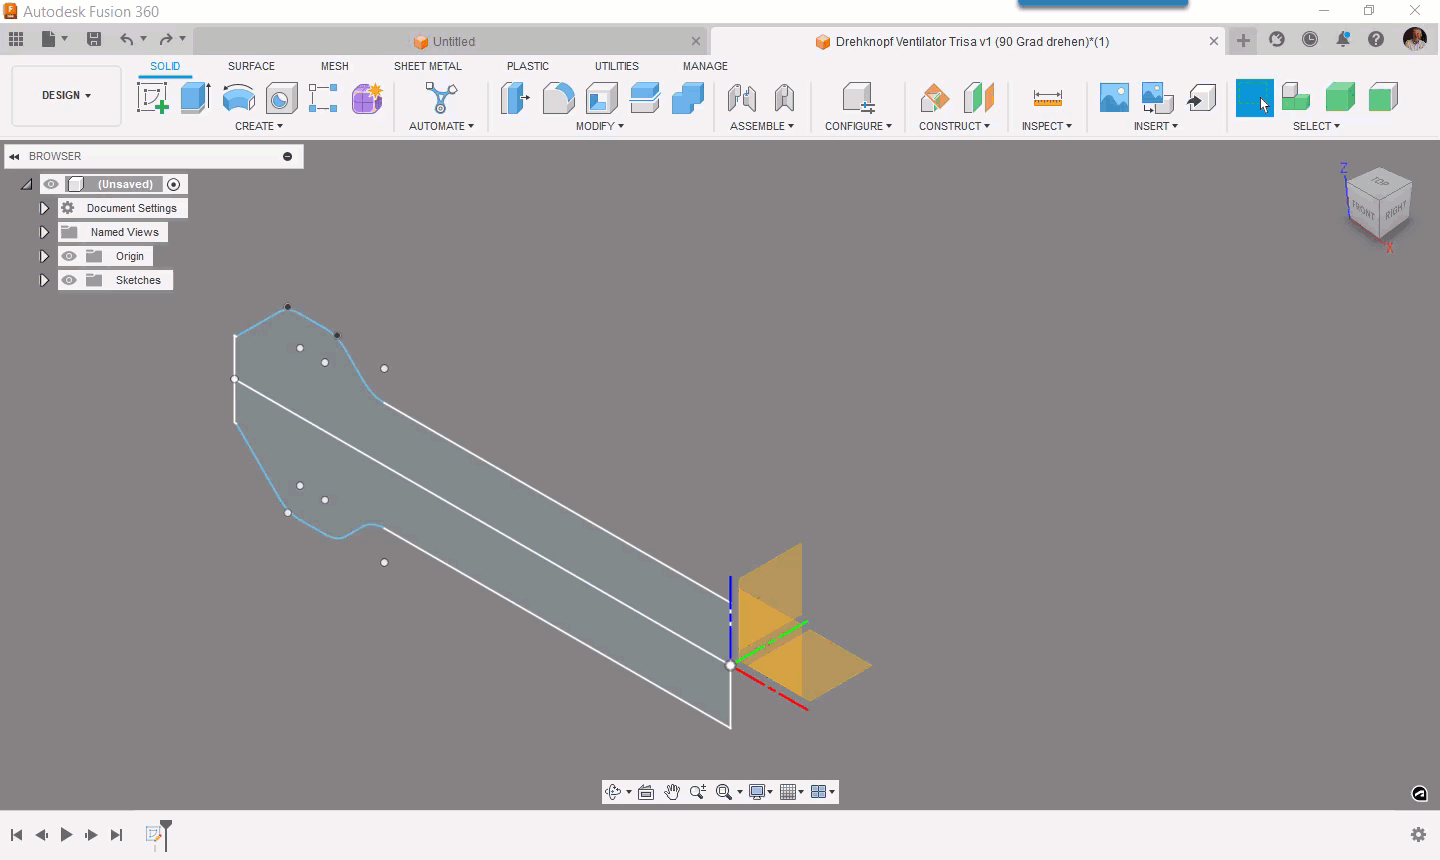Expand the Named Views tree item
Image resolution: width=1440 pixels, height=860 pixels.
pyautogui.click(x=44, y=232)
